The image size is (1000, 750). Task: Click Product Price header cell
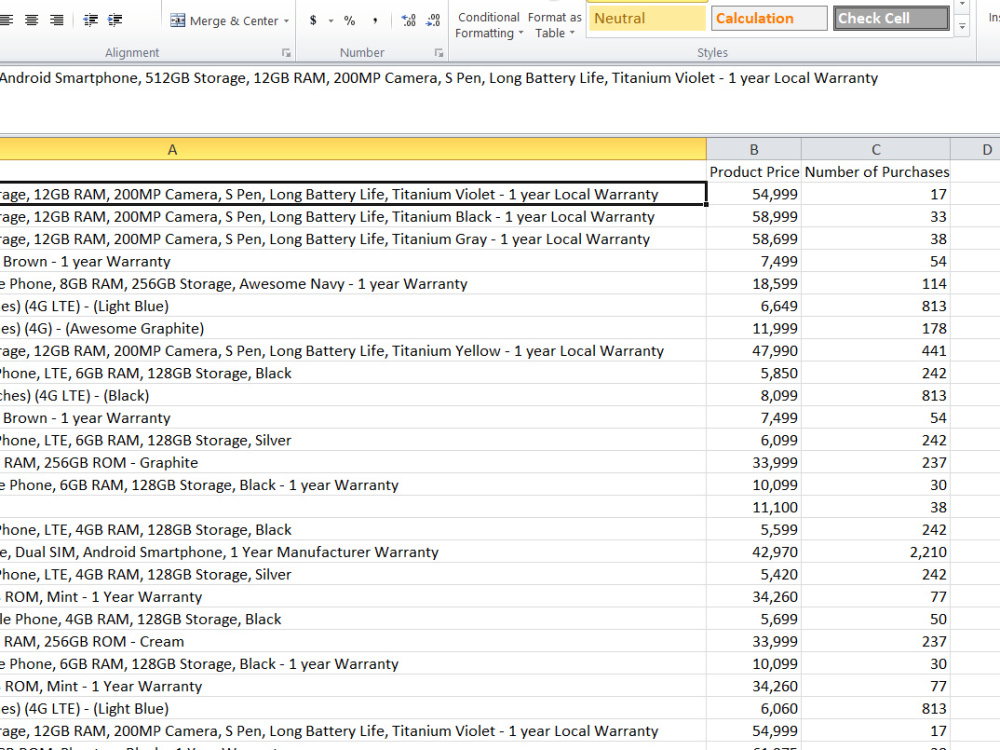[x=754, y=172]
